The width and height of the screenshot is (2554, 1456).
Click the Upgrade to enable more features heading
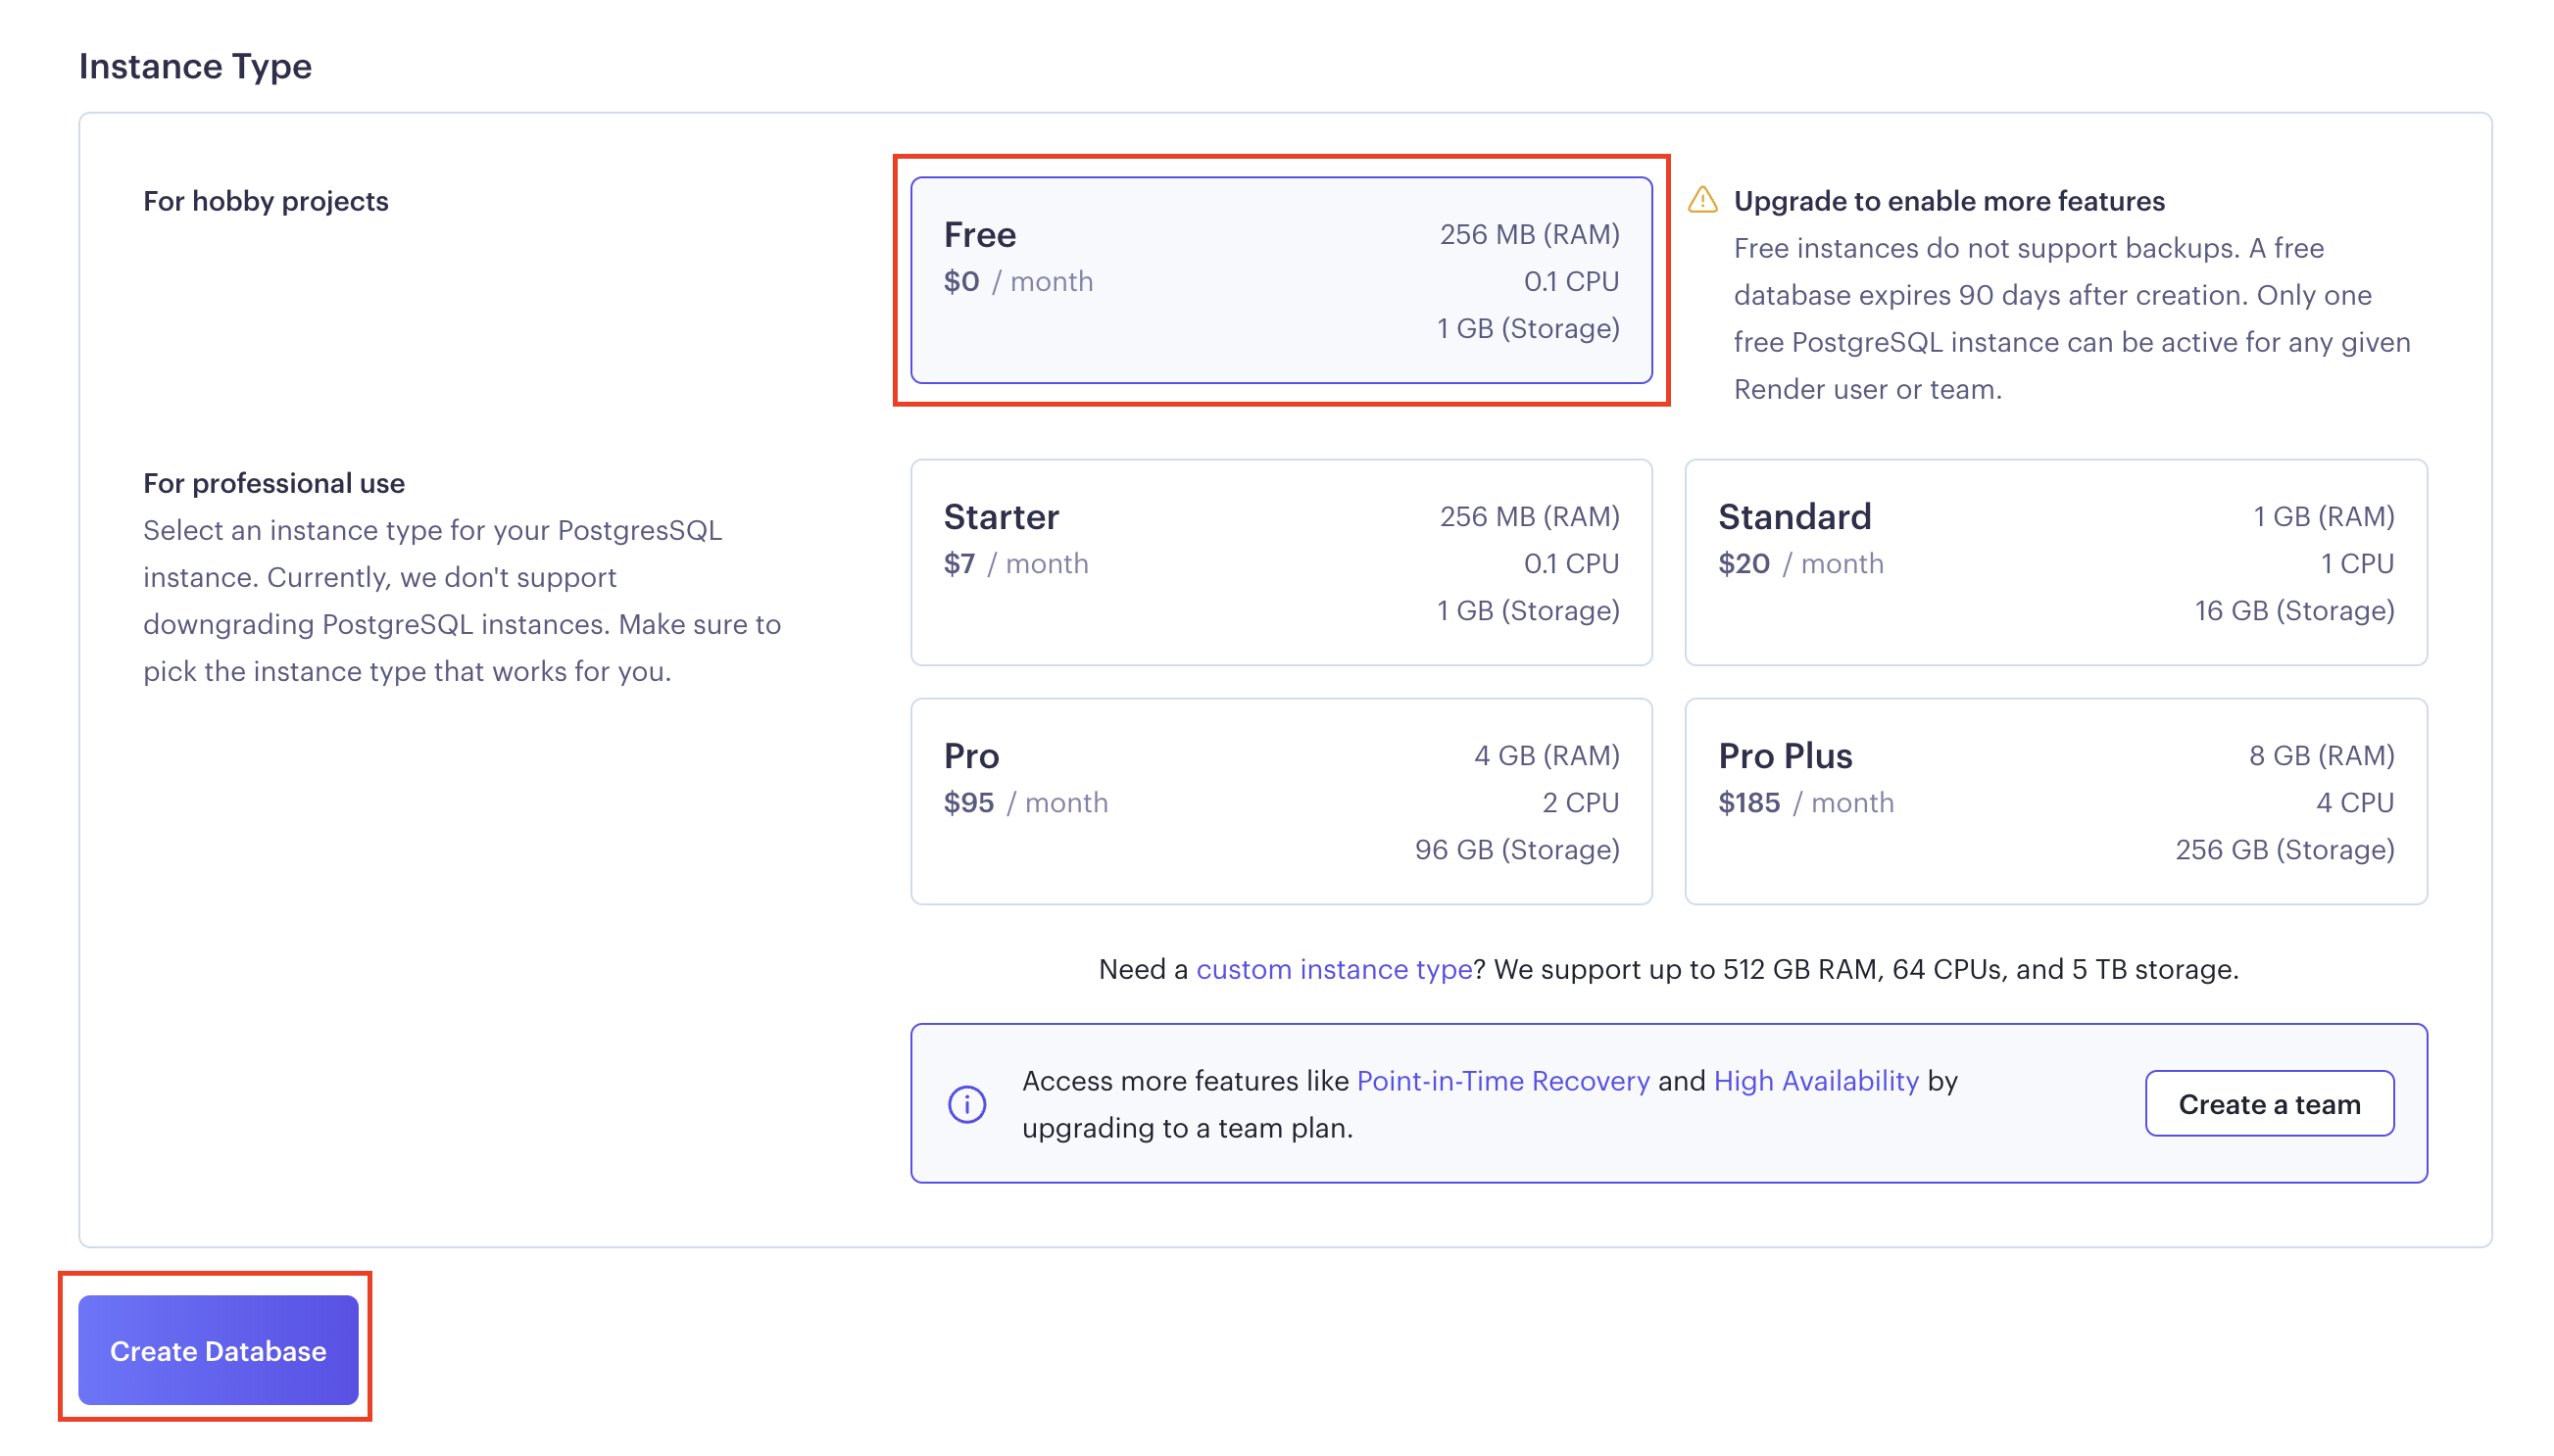tap(1948, 201)
